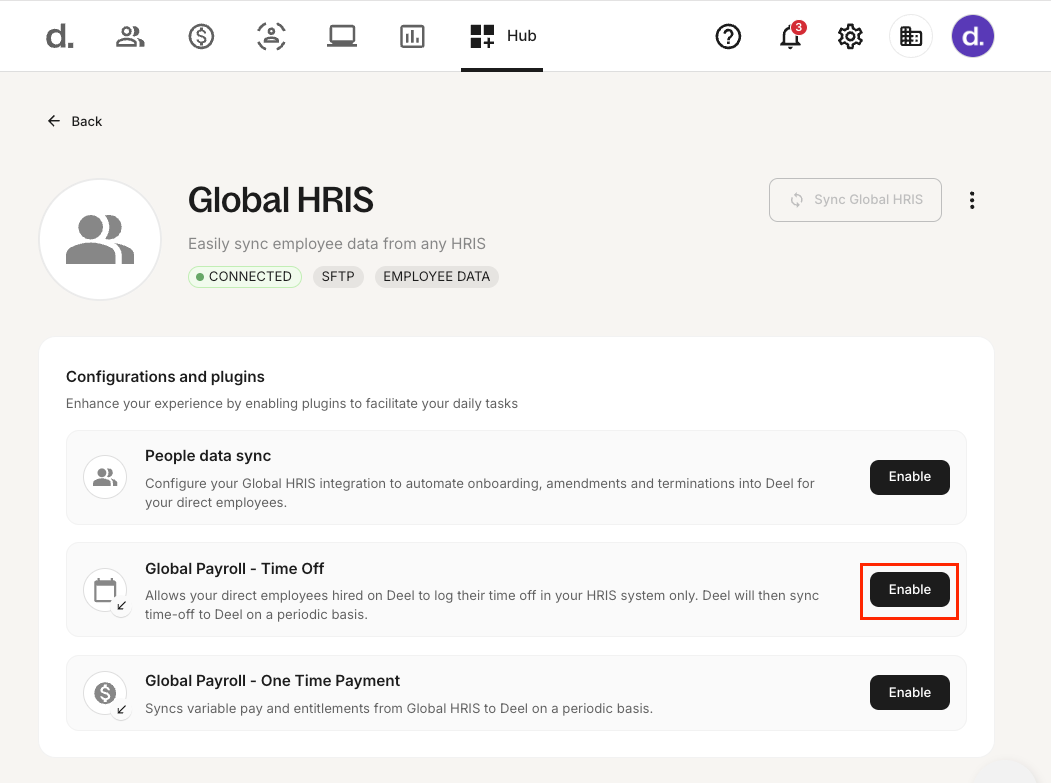Enable the People data sync plugin
Screen dimensions: 1051x783
(x=910, y=477)
